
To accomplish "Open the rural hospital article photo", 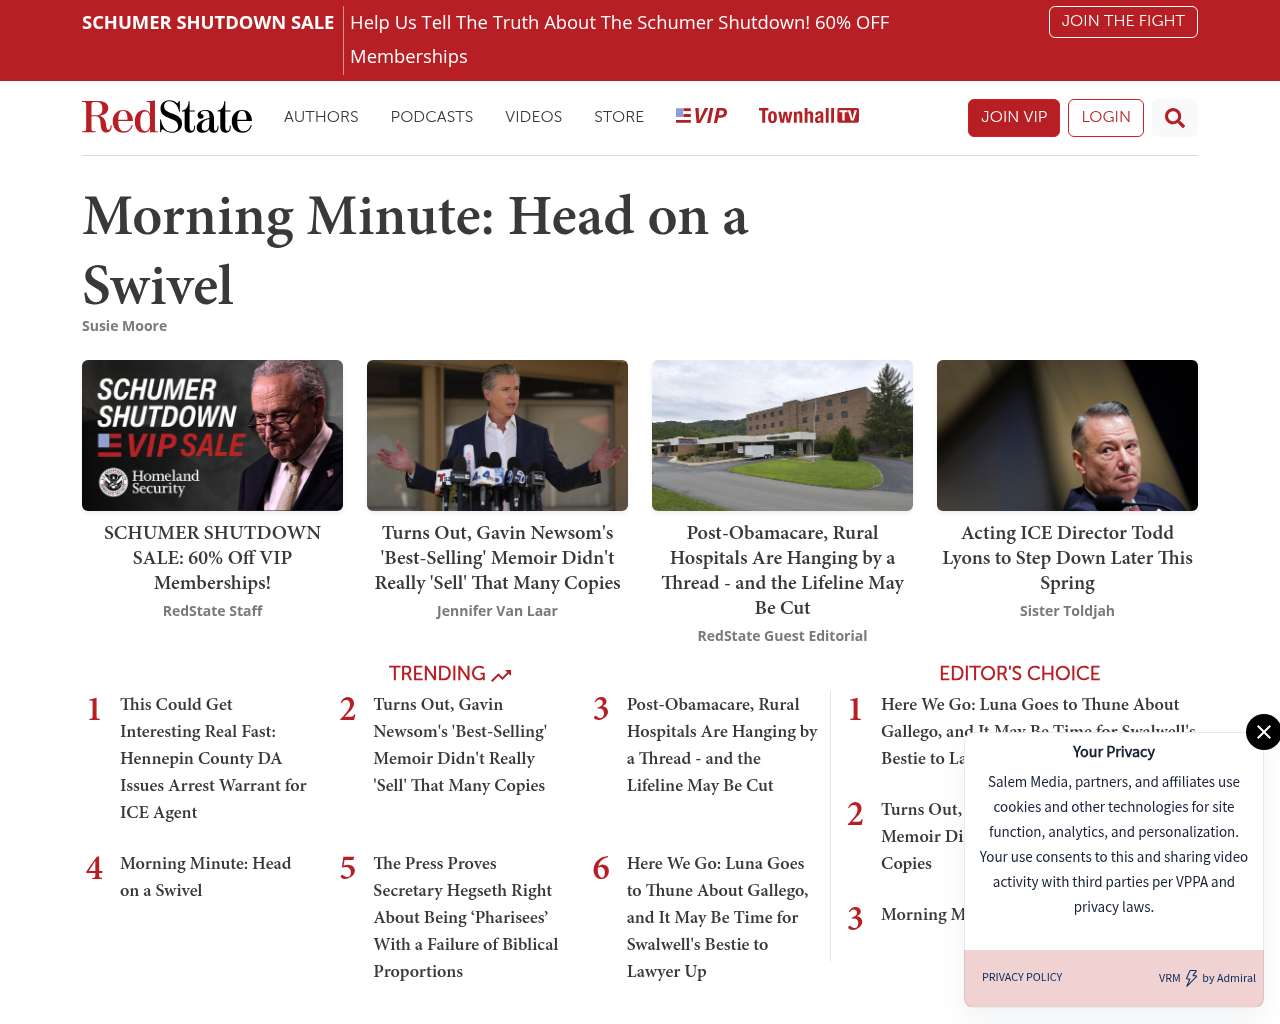I will [x=782, y=435].
